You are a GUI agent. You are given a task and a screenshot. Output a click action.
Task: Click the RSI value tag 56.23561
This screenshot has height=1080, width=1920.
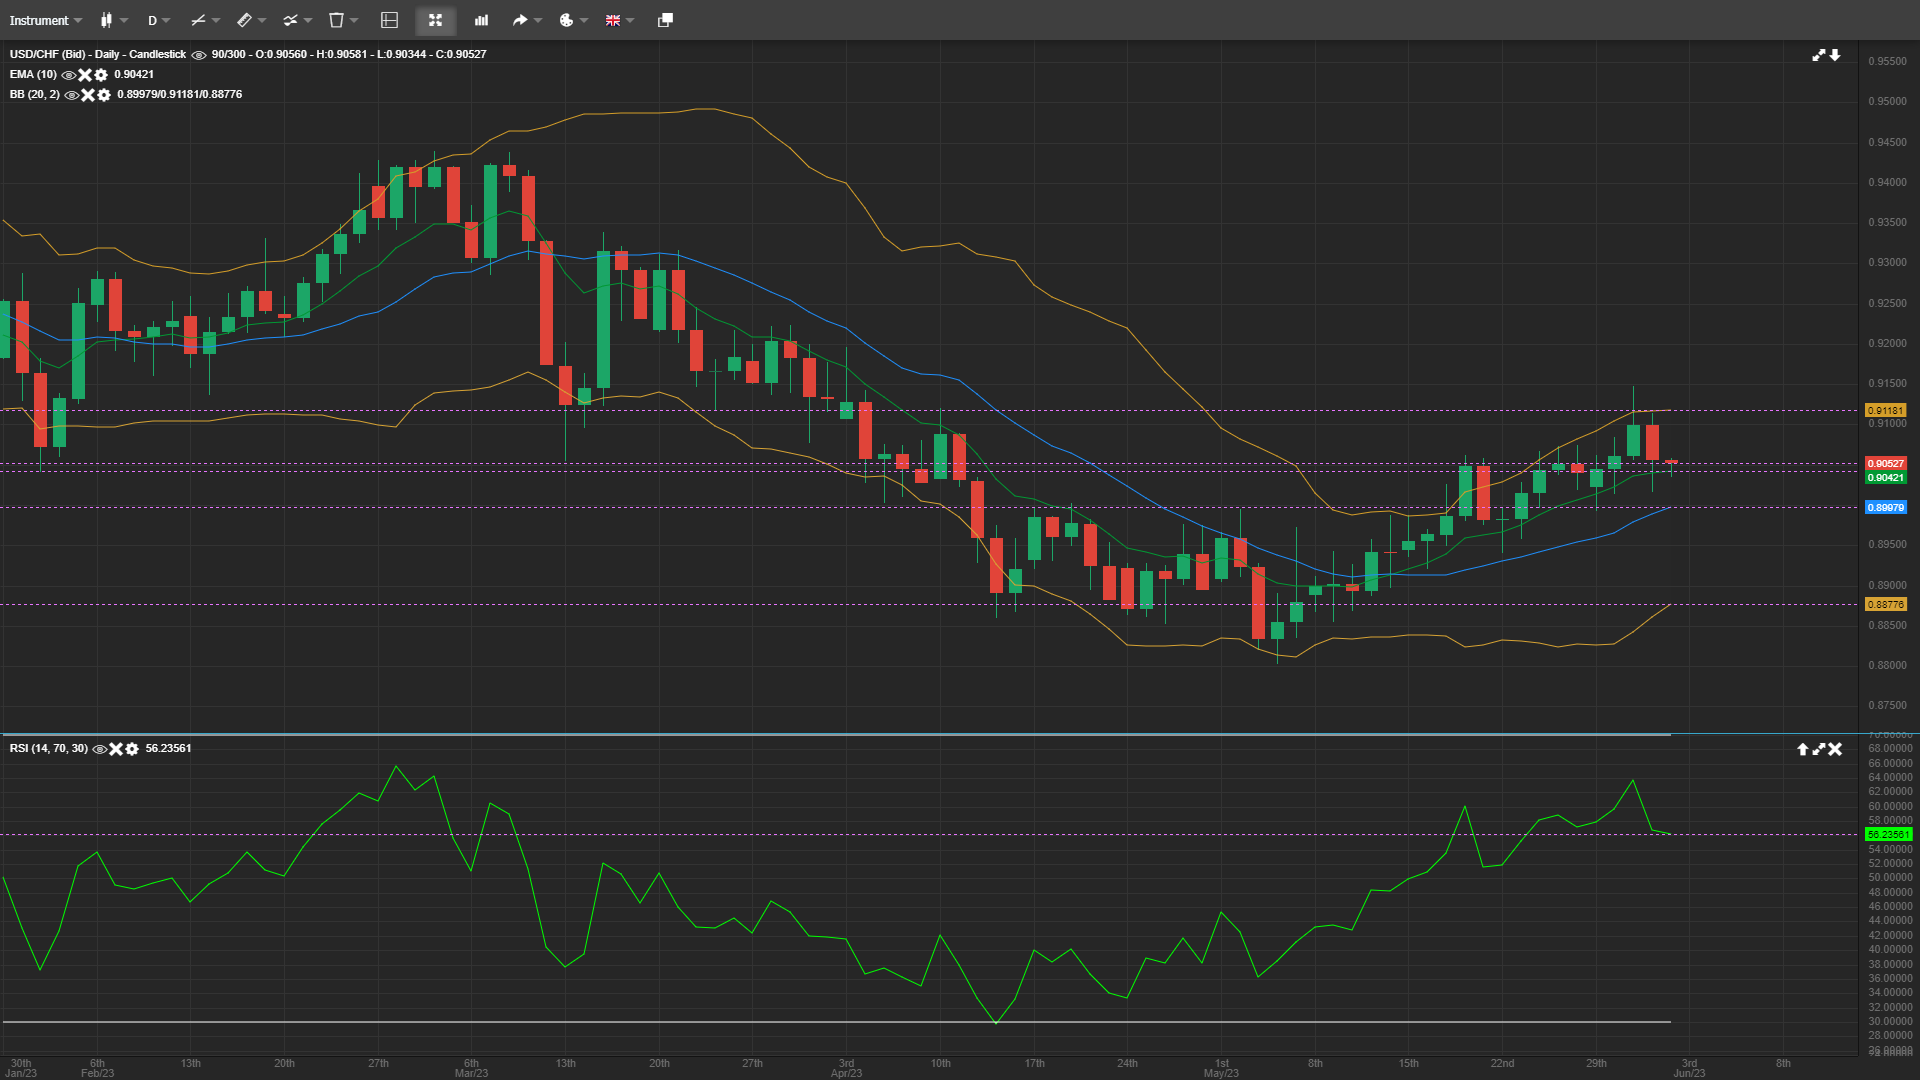tap(1888, 835)
